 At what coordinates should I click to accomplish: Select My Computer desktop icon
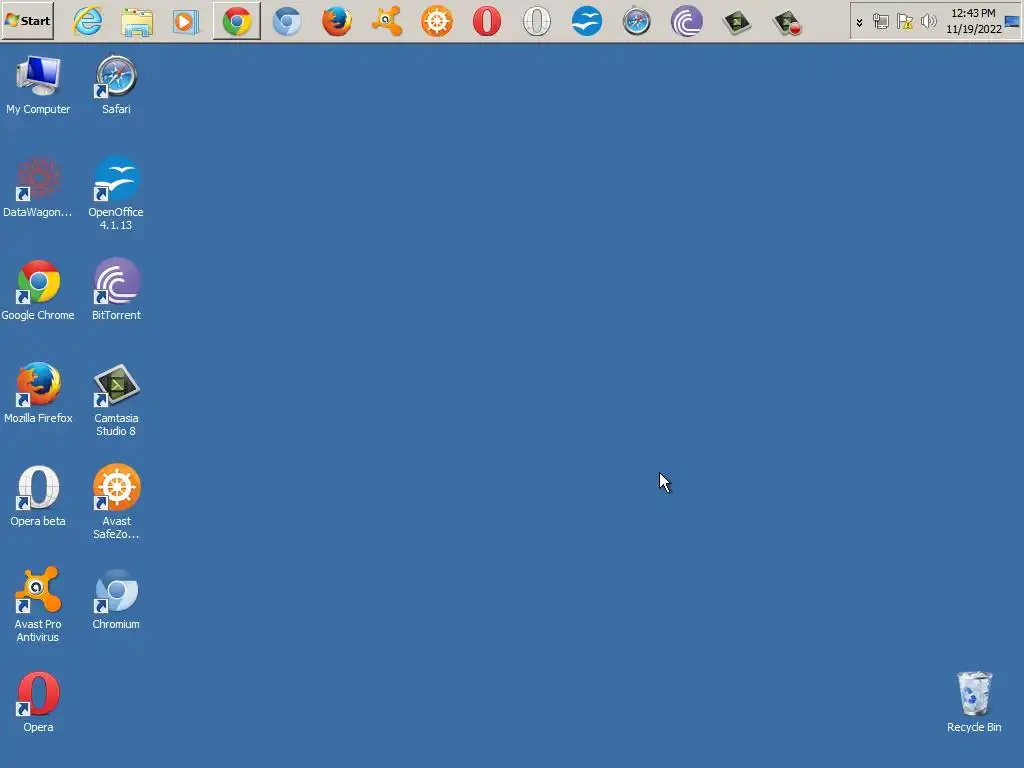point(38,85)
